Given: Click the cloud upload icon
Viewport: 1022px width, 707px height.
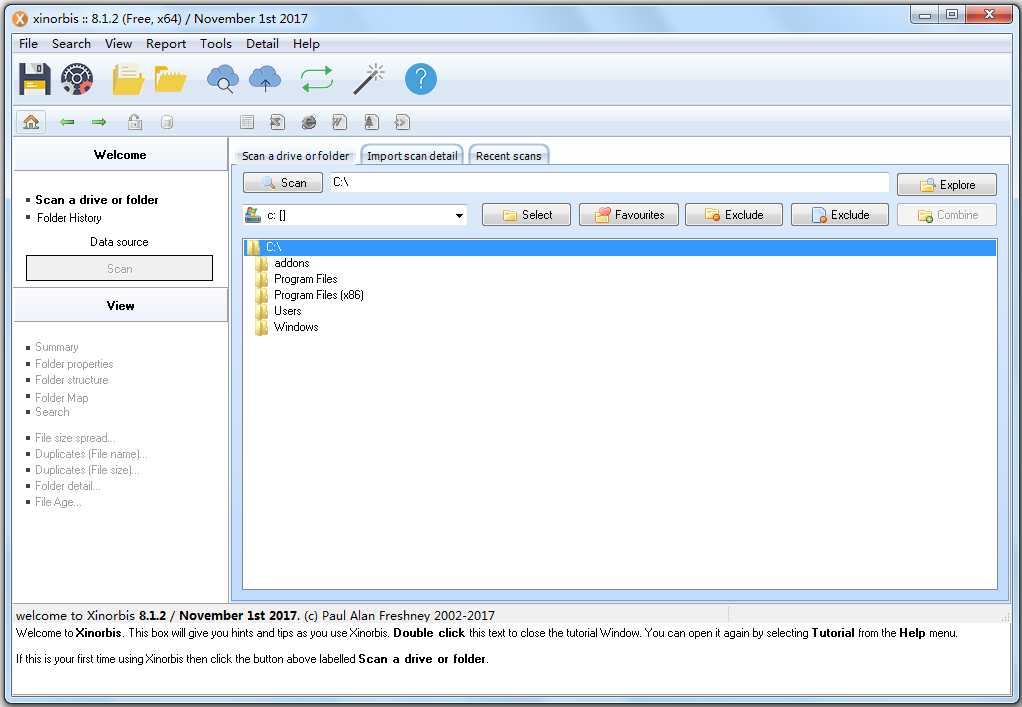Looking at the screenshot, I should coord(265,79).
